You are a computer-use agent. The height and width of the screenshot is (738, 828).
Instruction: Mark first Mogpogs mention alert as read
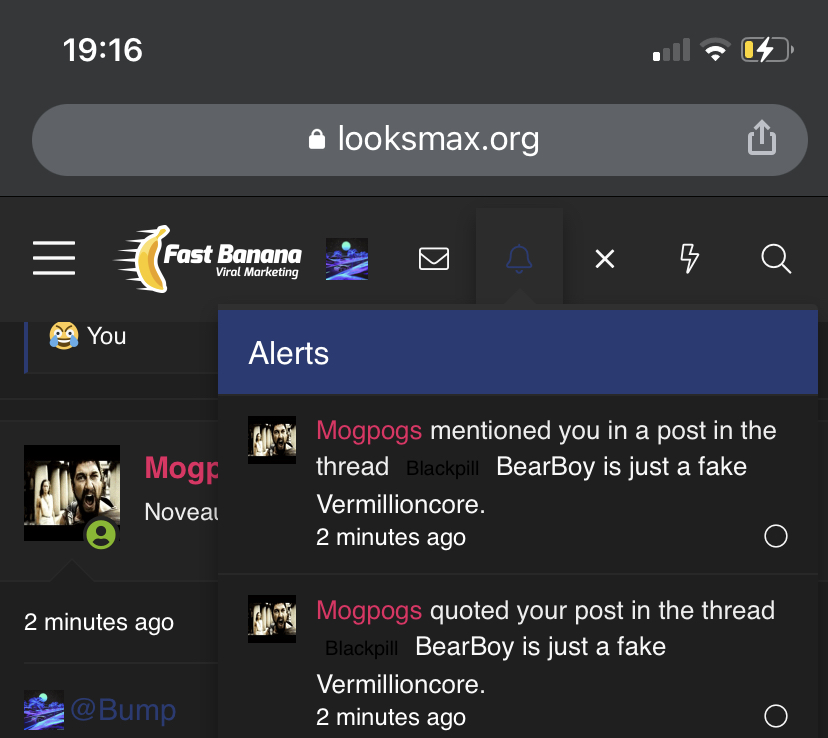[x=775, y=536]
